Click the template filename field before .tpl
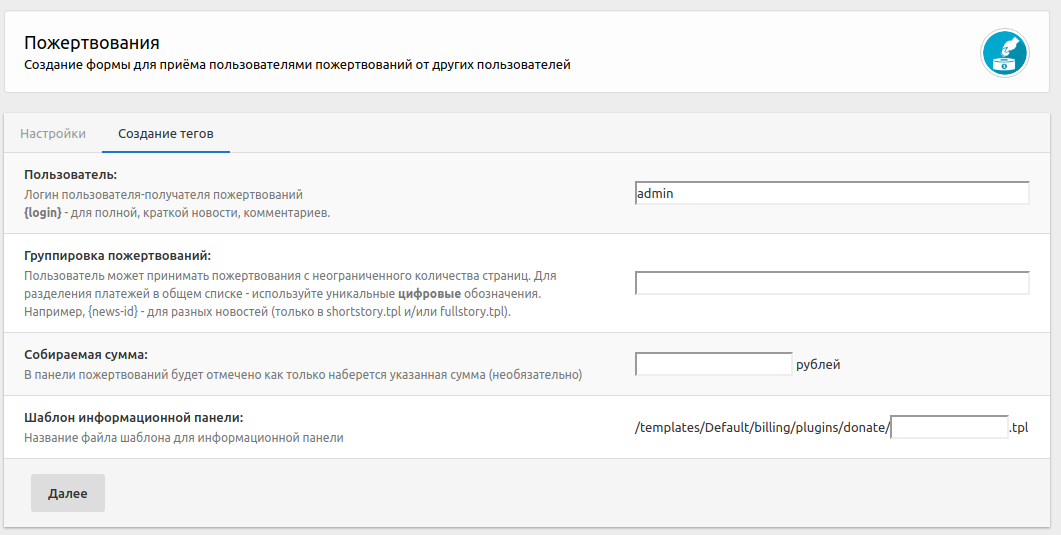Viewport: 1061px width, 535px height. point(949,428)
